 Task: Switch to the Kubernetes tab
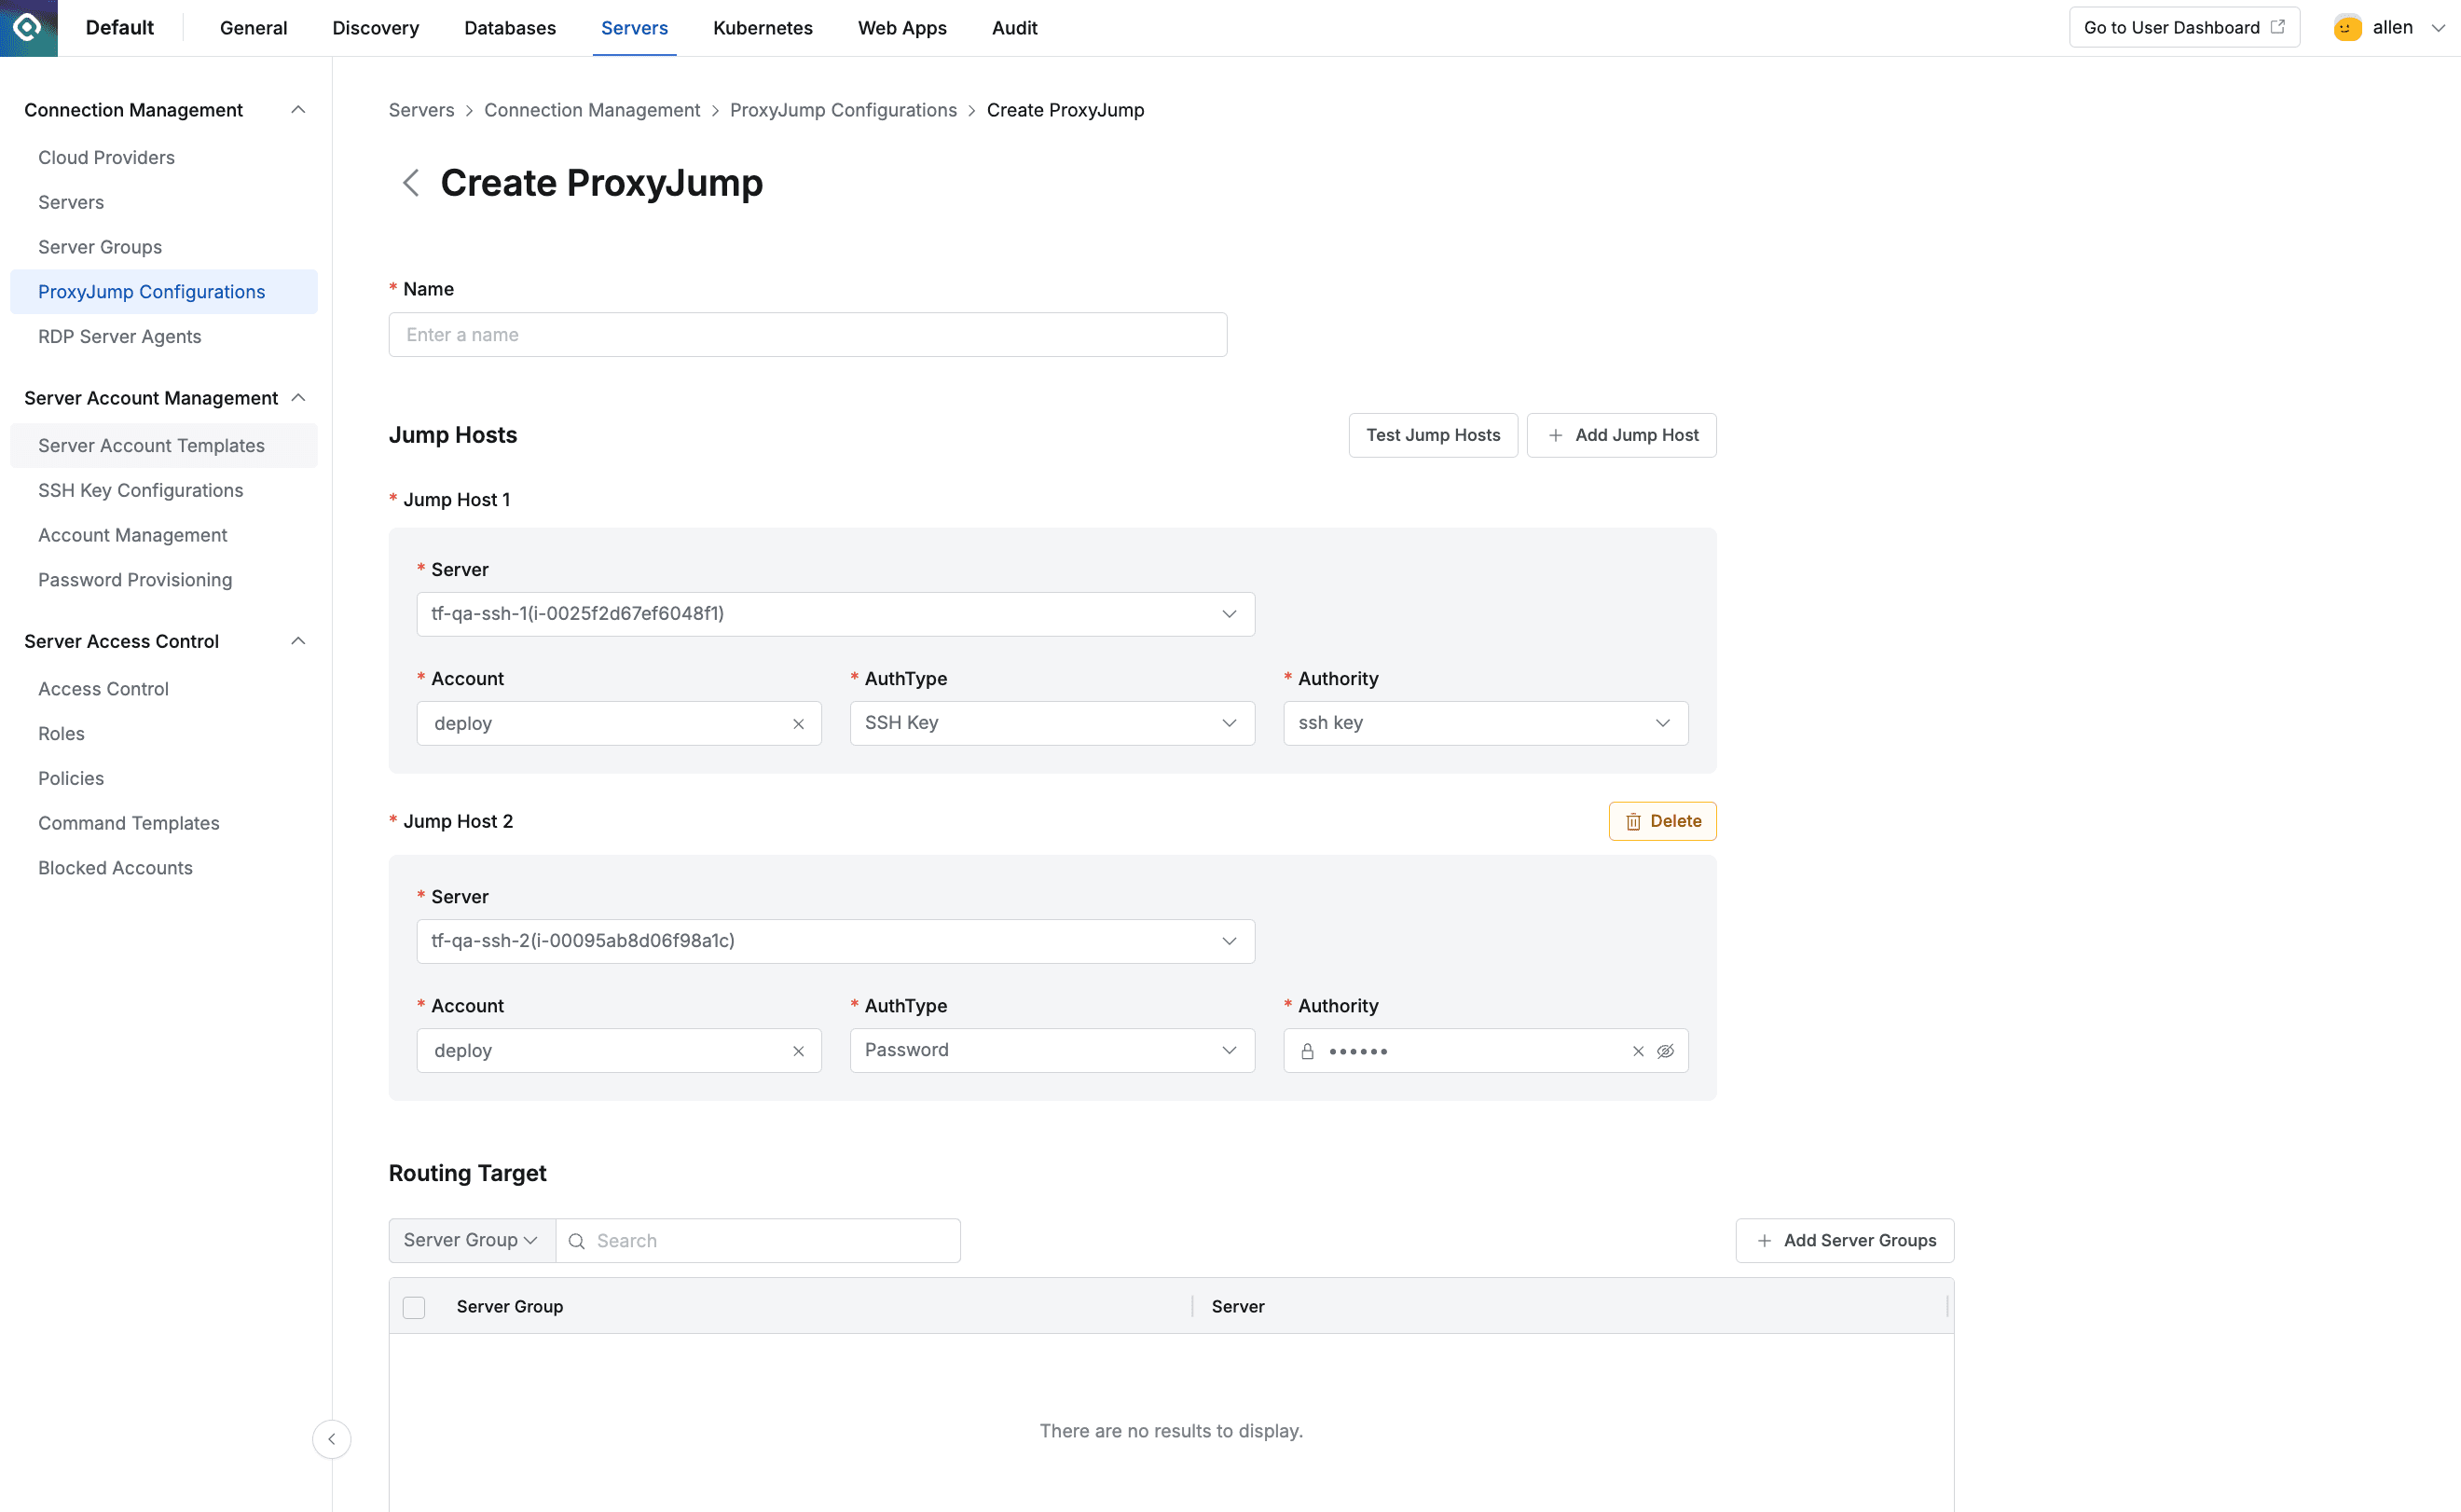click(x=762, y=27)
